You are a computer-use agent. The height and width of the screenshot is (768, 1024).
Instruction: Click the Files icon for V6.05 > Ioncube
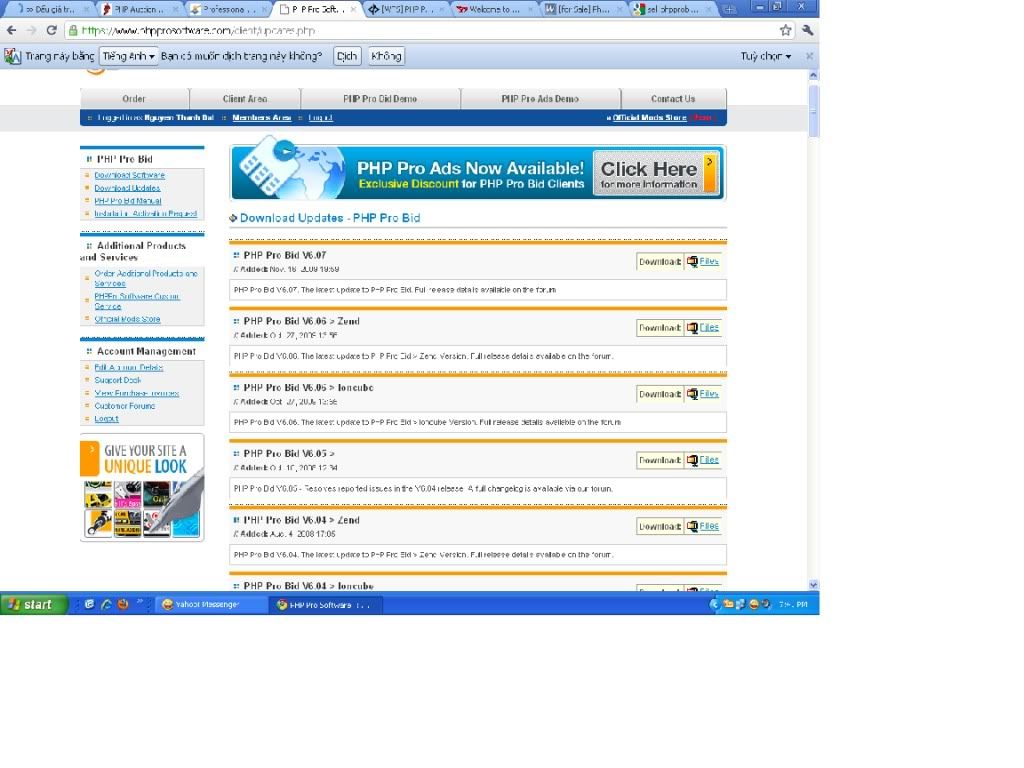(x=692, y=394)
